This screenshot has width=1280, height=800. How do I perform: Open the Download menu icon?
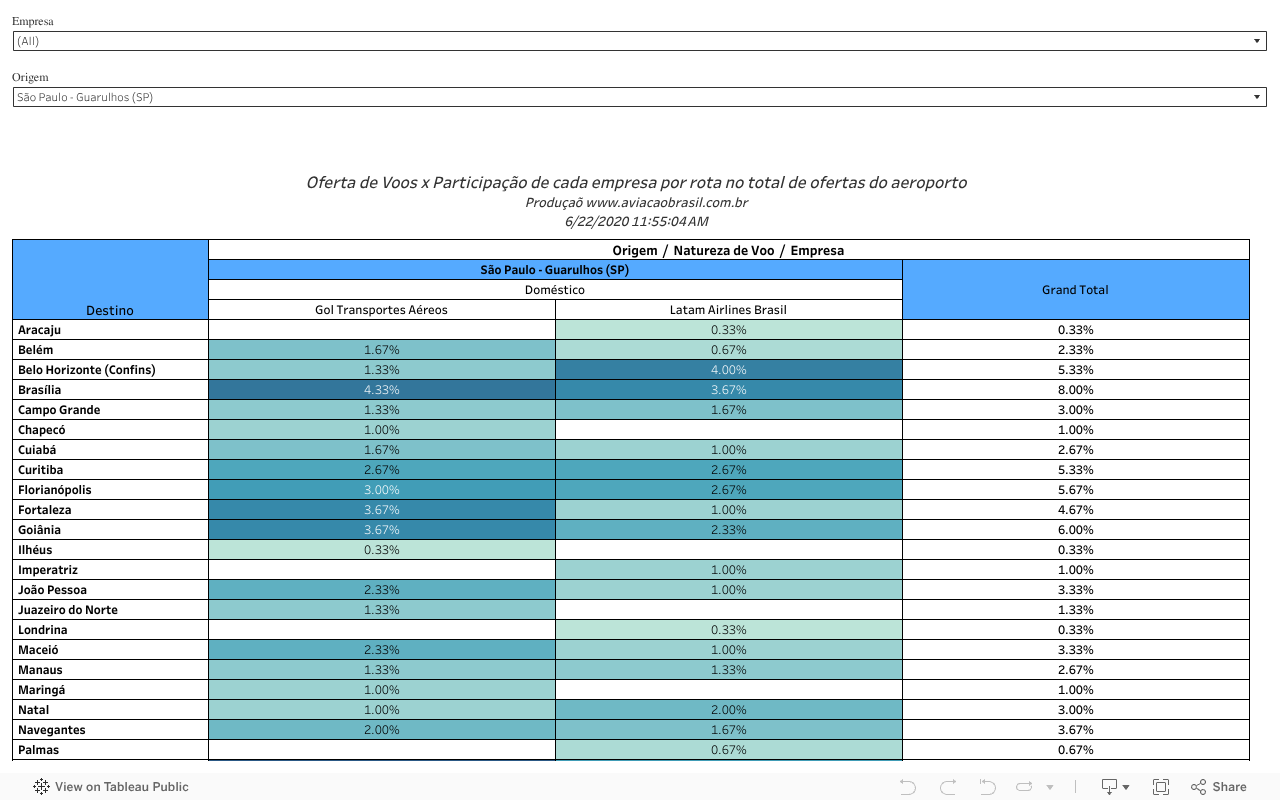[x=1114, y=787]
